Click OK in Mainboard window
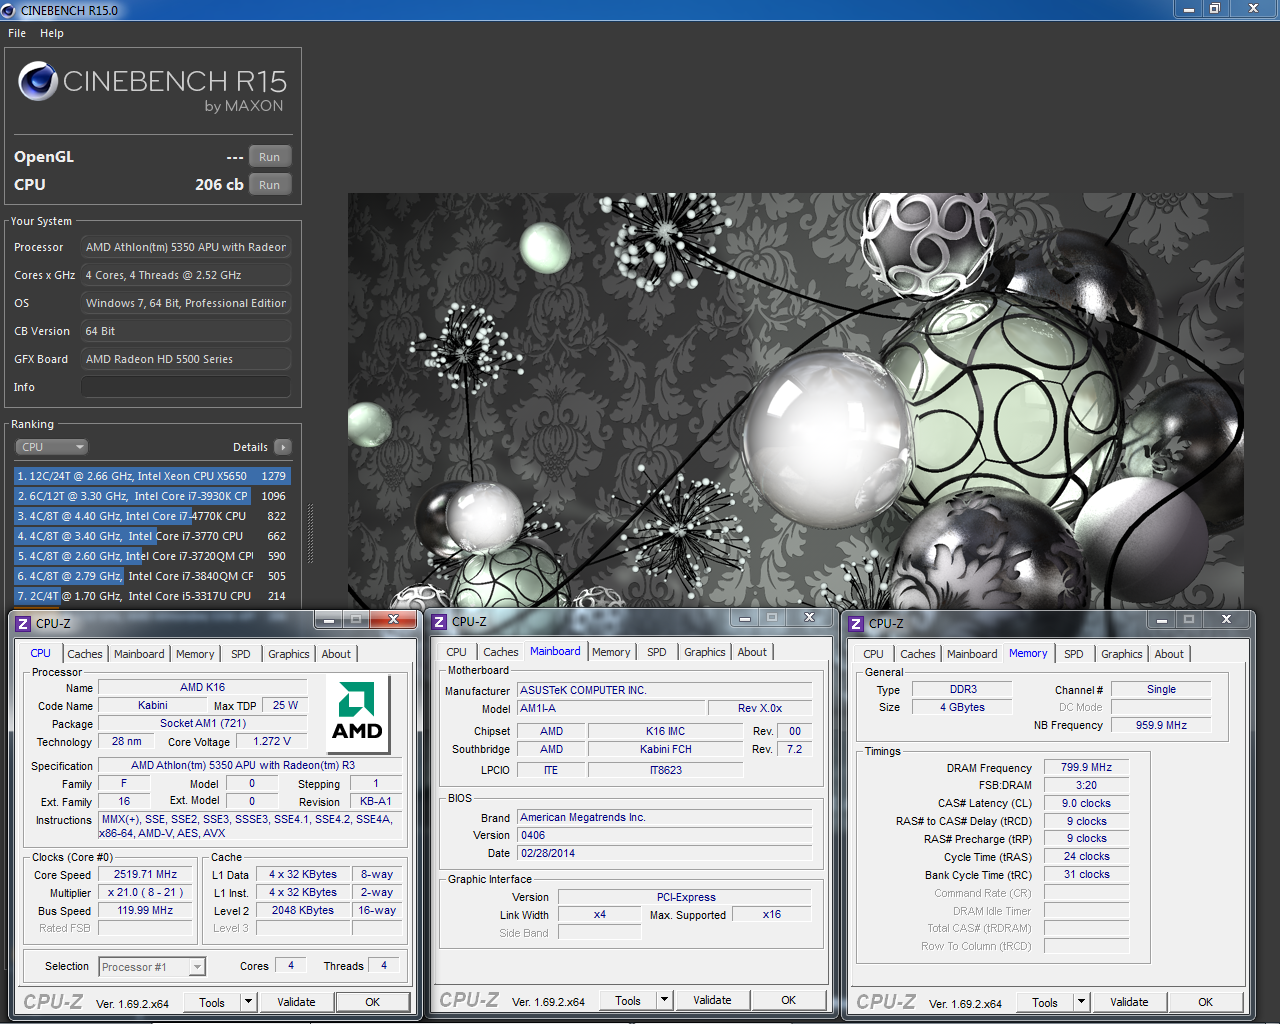1280x1024 pixels. pyautogui.click(x=789, y=1000)
